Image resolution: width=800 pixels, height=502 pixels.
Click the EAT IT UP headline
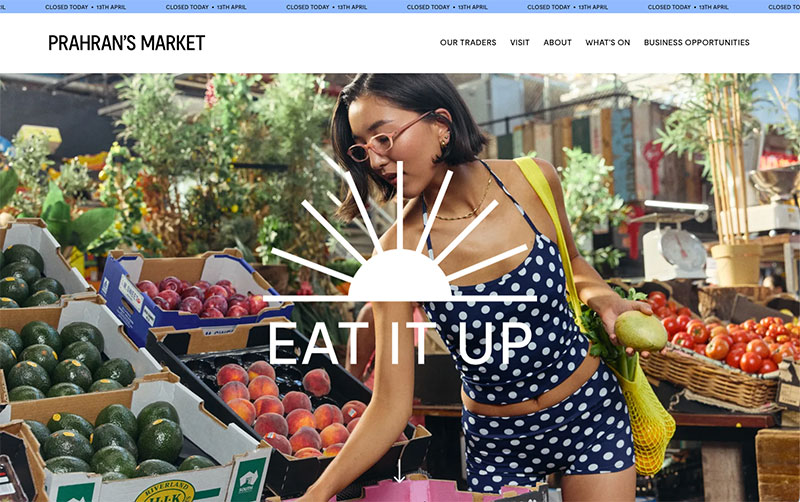click(x=400, y=343)
